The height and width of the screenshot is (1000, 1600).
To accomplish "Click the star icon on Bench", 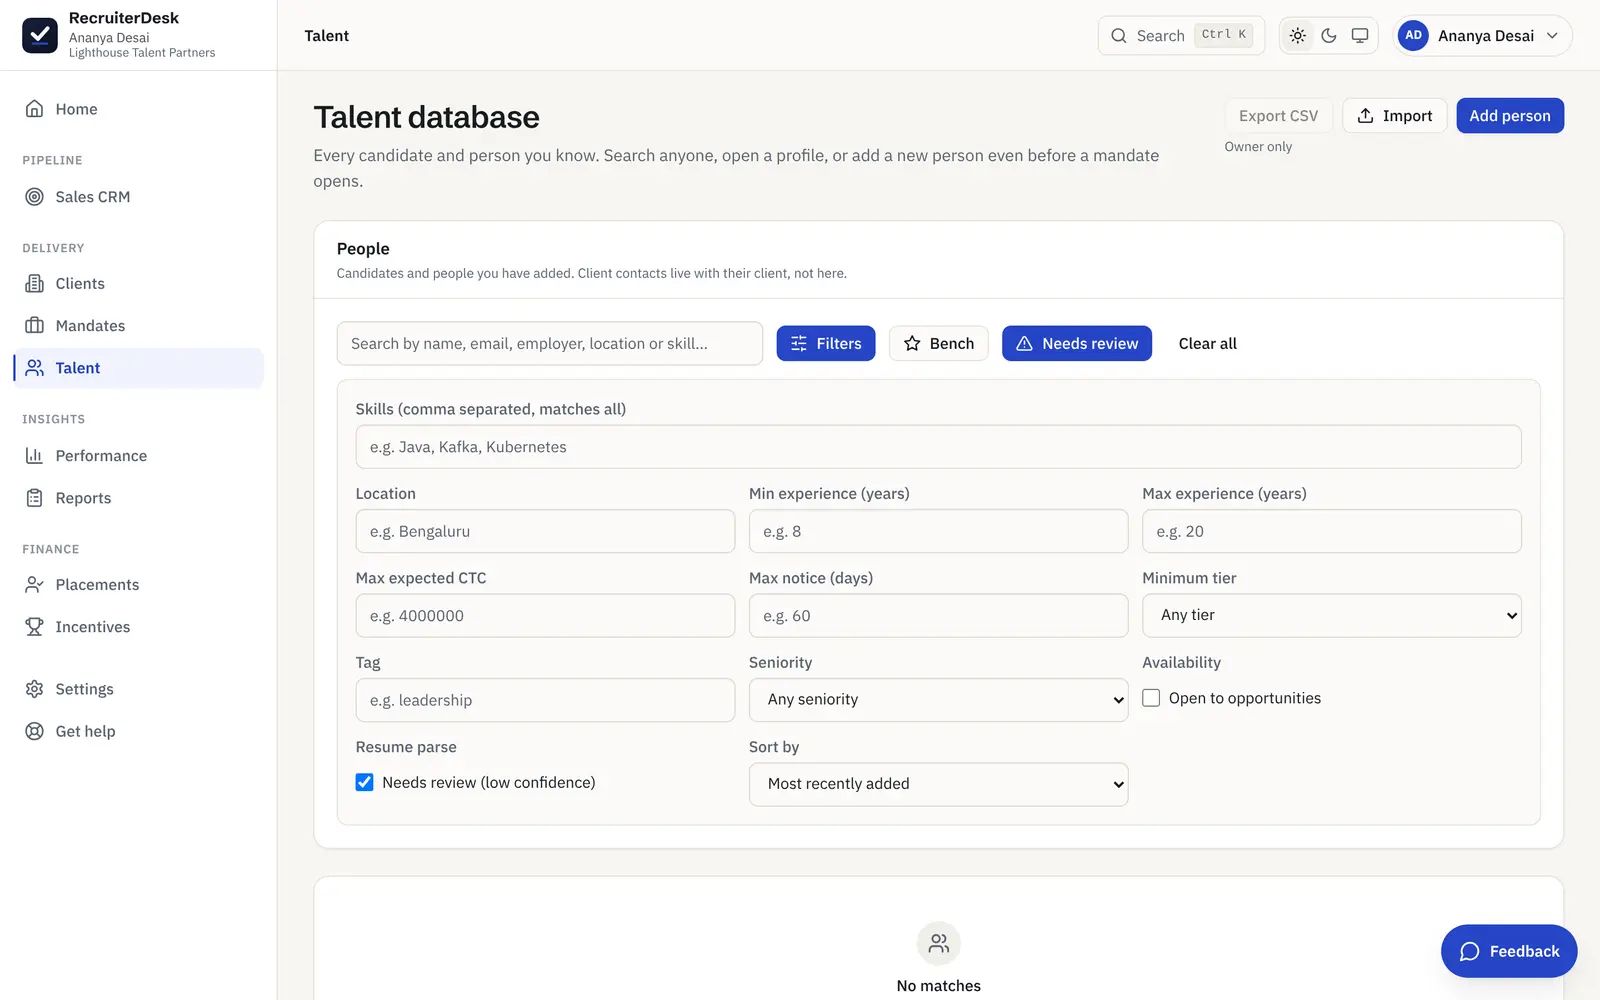I will click(912, 344).
